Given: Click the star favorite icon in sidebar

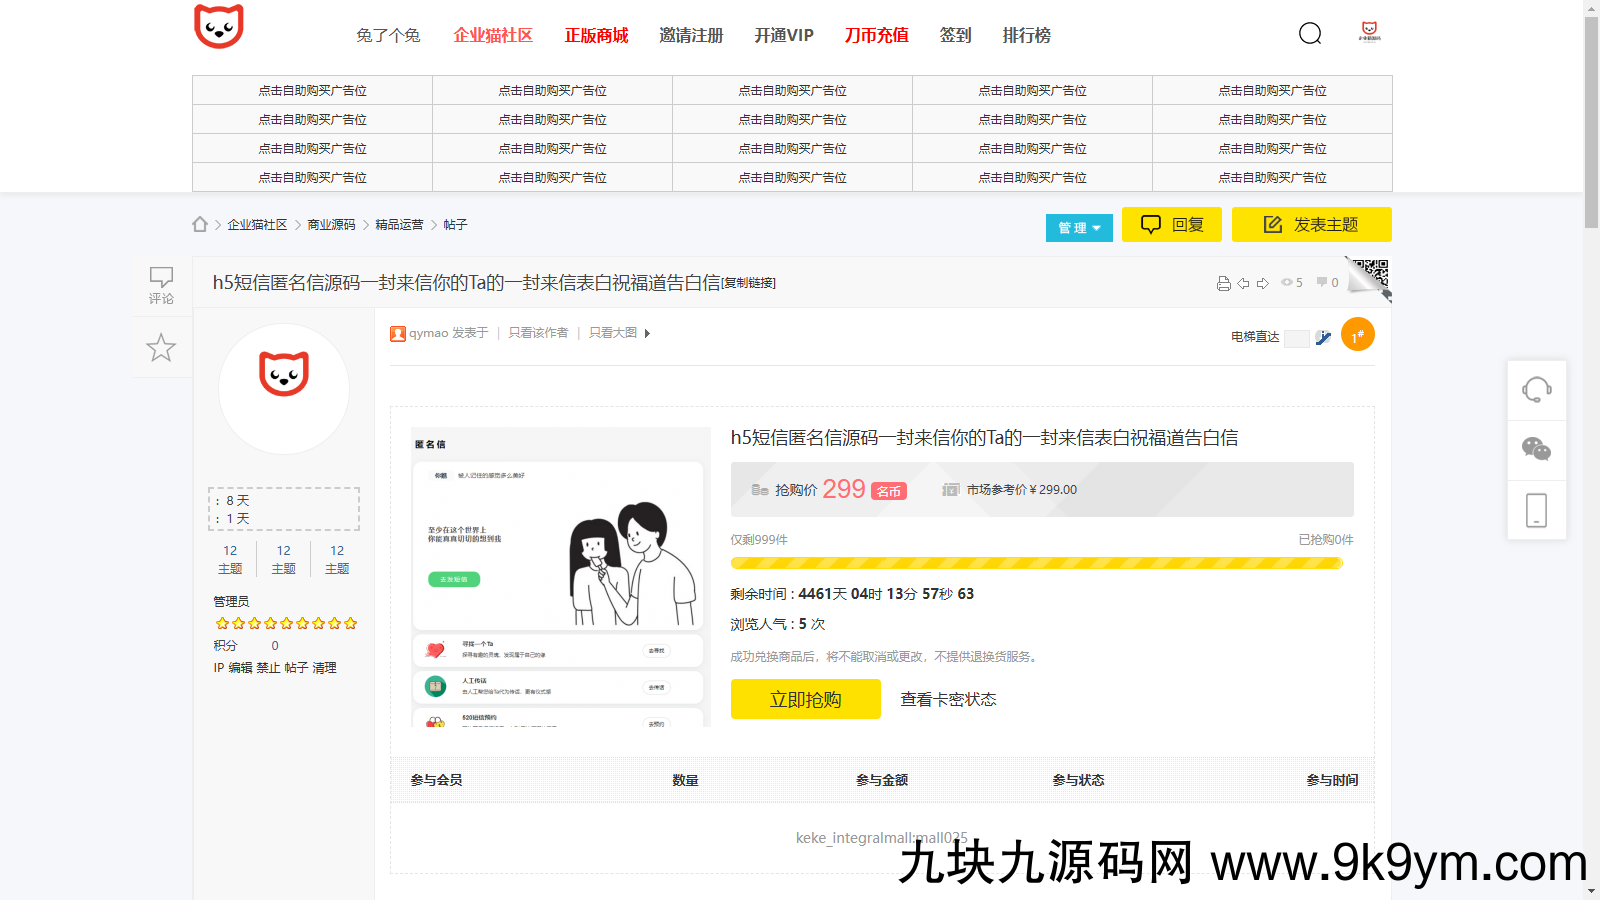Looking at the screenshot, I should 161,348.
